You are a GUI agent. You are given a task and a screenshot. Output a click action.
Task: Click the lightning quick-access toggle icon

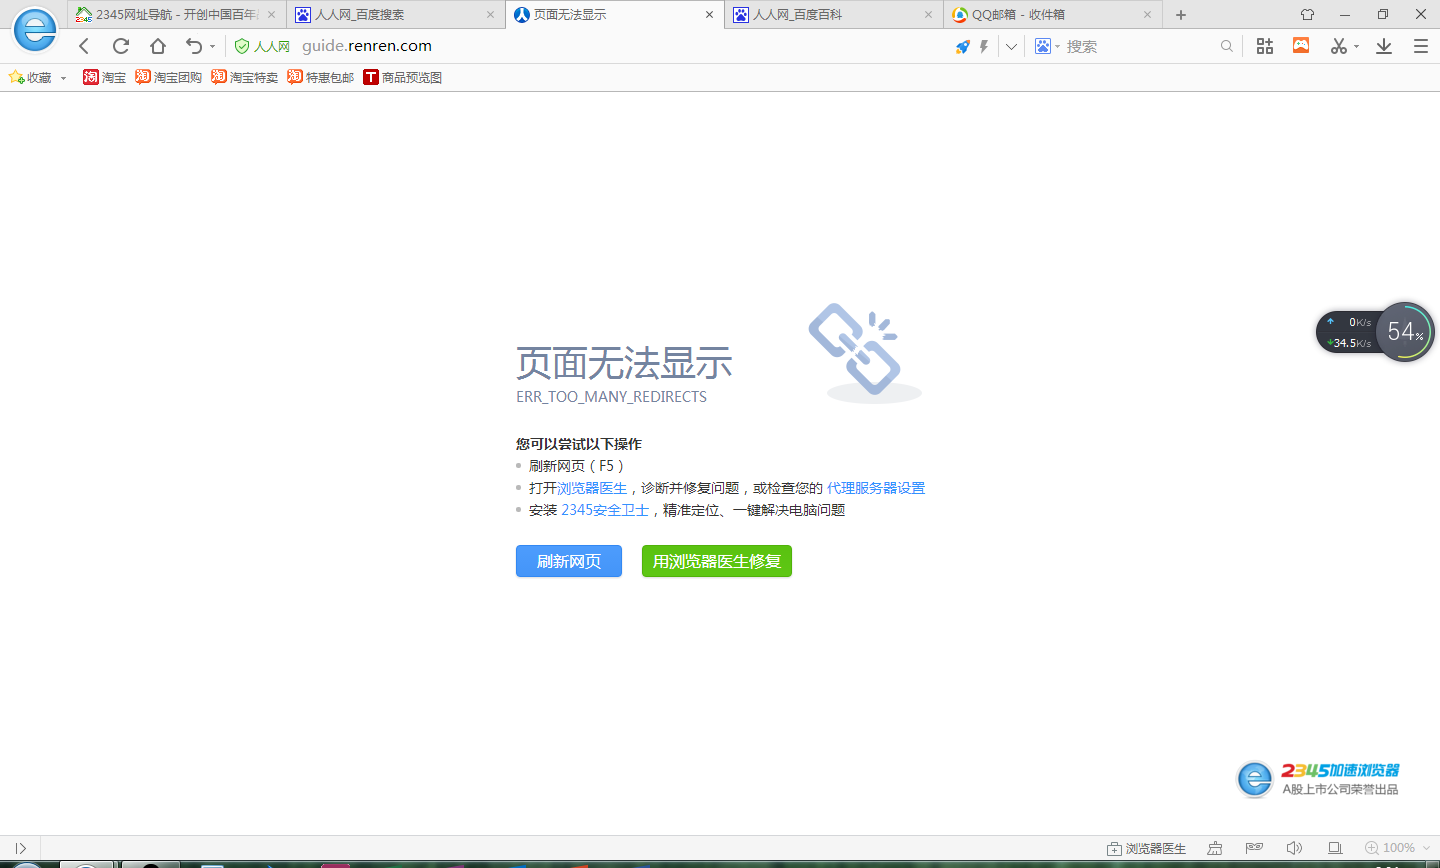pyautogui.click(x=984, y=46)
